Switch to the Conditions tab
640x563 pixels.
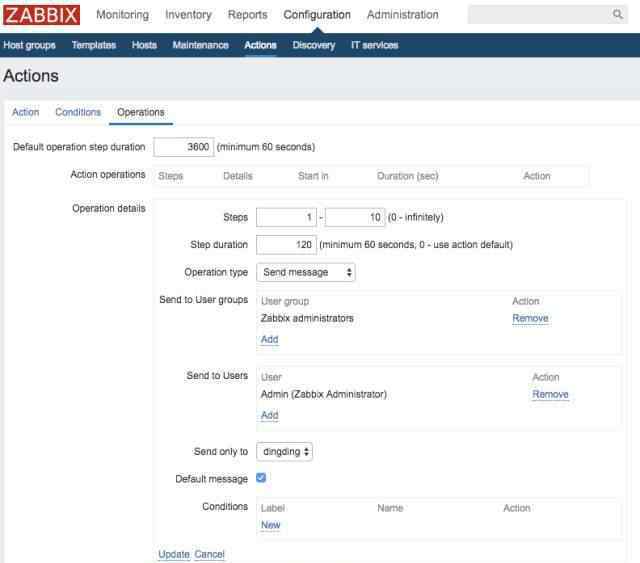click(x=78, y=112)
